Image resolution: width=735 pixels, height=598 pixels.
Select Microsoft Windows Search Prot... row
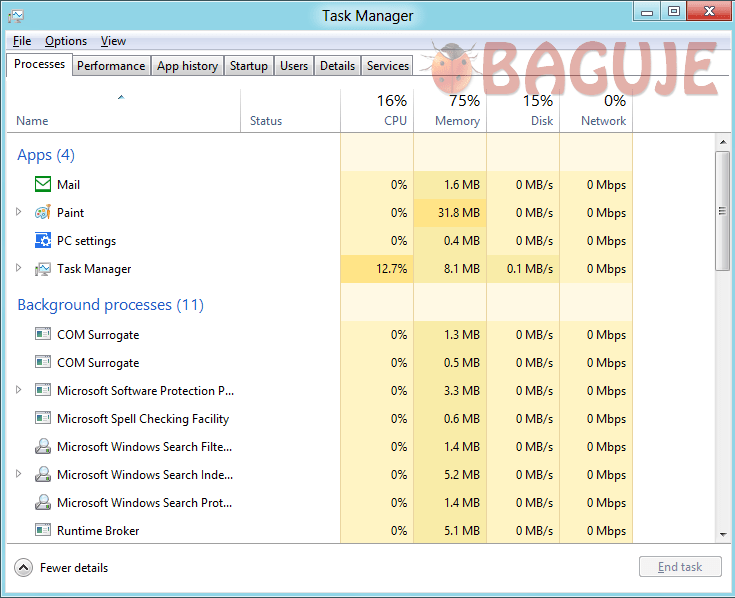[x=320, y=502]
